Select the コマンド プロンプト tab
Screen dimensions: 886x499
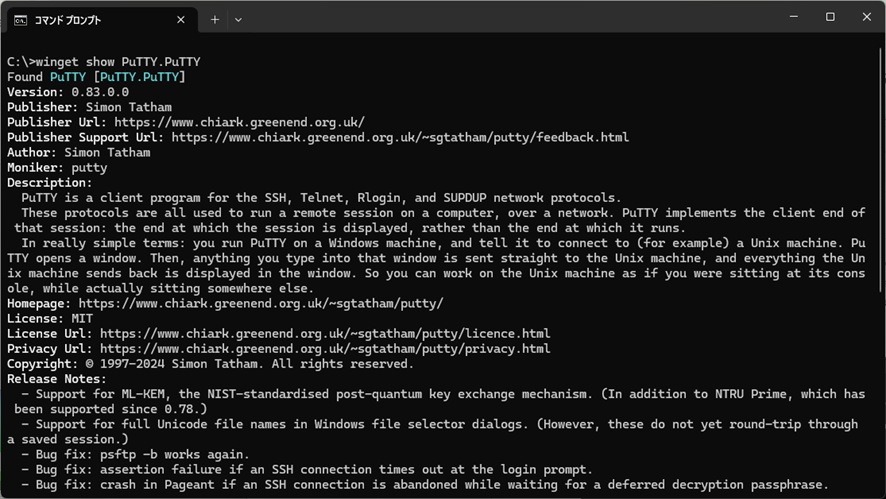point(90,19)
